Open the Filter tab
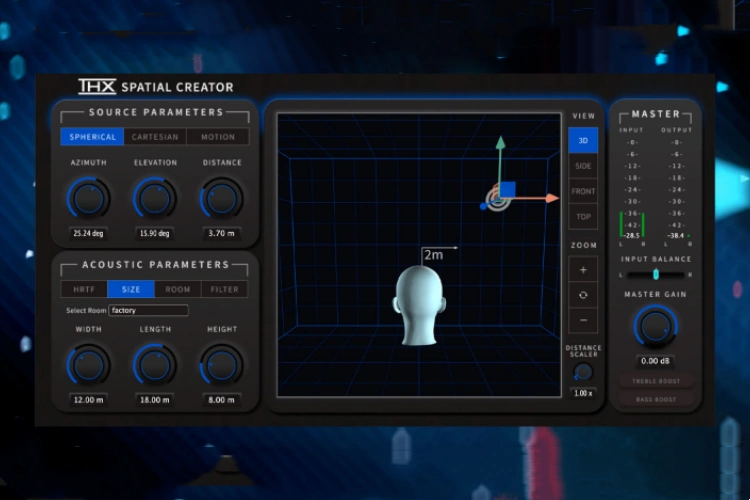Screen dimensions: 750x500 pos(224,289)
